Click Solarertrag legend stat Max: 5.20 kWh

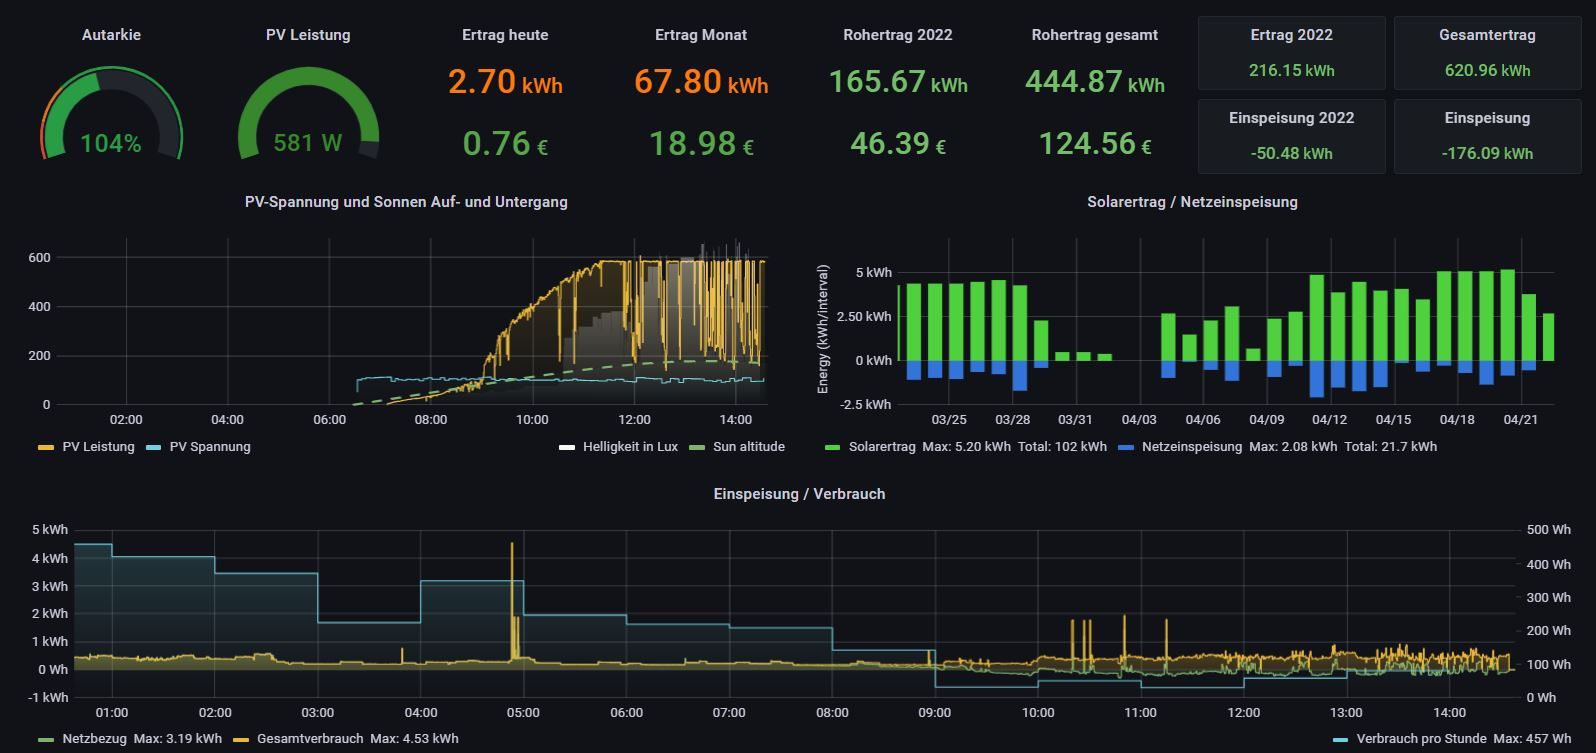pos(966,447)
